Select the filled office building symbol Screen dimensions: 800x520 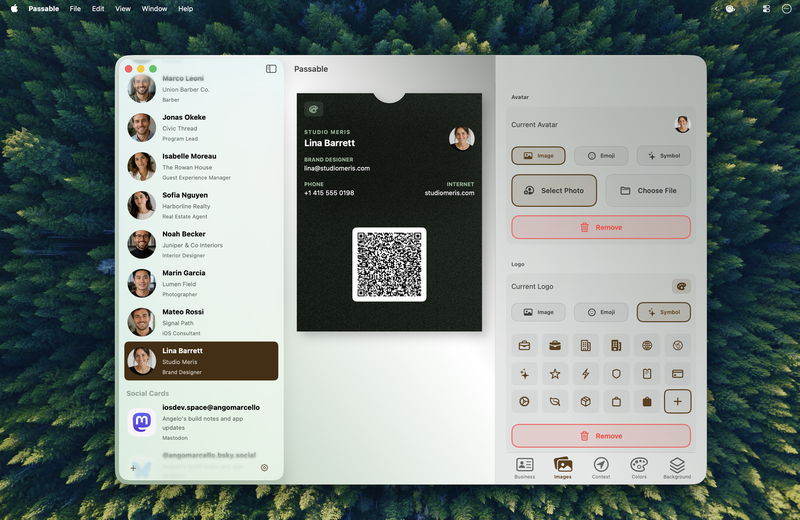(616, 345)
